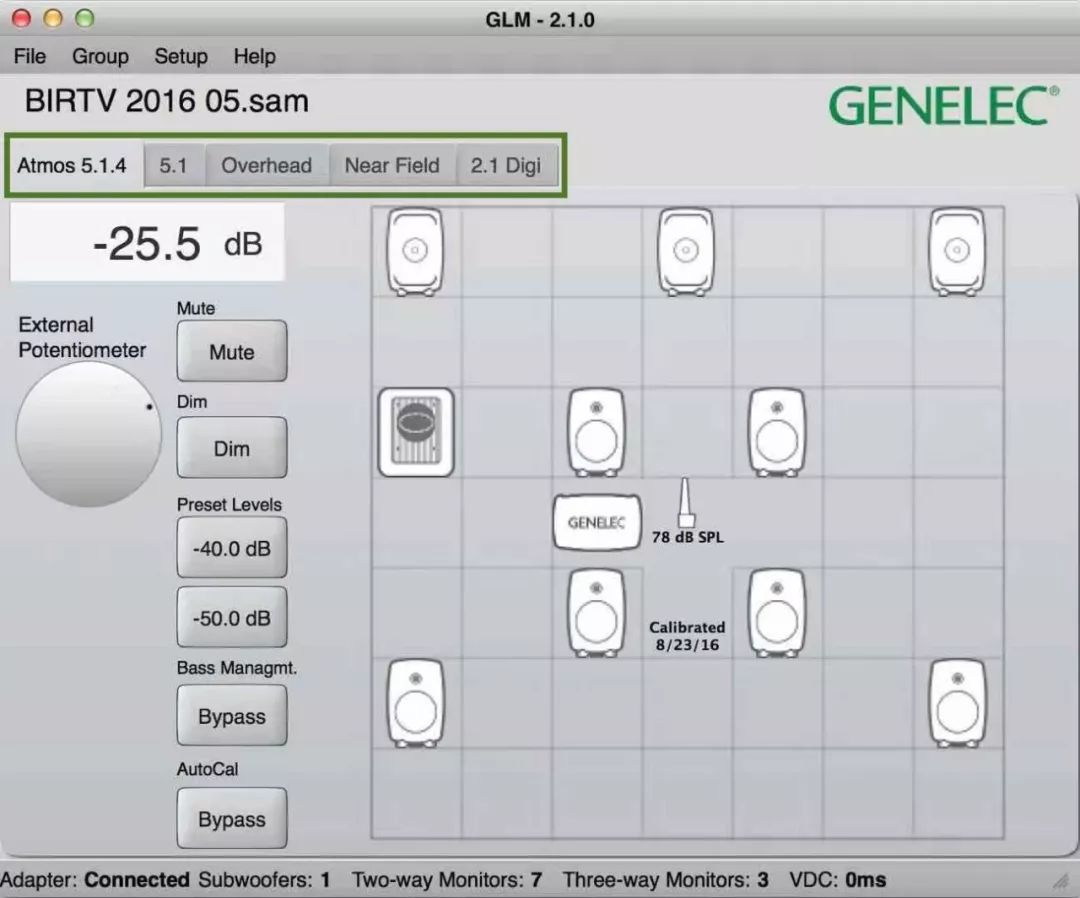The height and width of the screenshot is (898, 1080).
Task: Click the green GENELEC logo
Action: coord(944,105)
